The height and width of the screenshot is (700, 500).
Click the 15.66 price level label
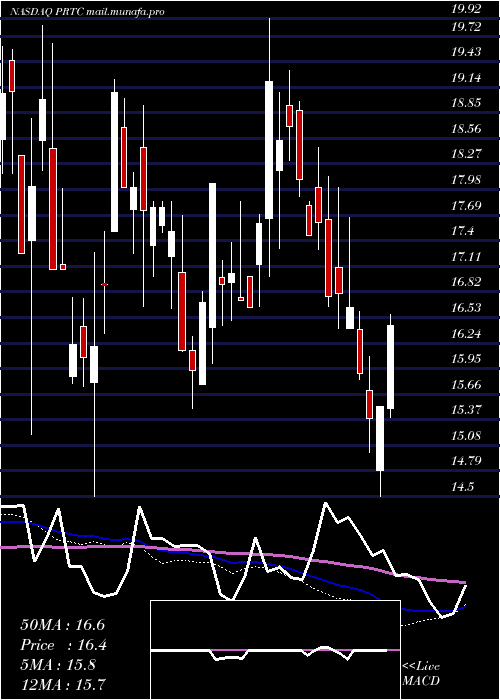pyautogui.click(x=466, y=385)
